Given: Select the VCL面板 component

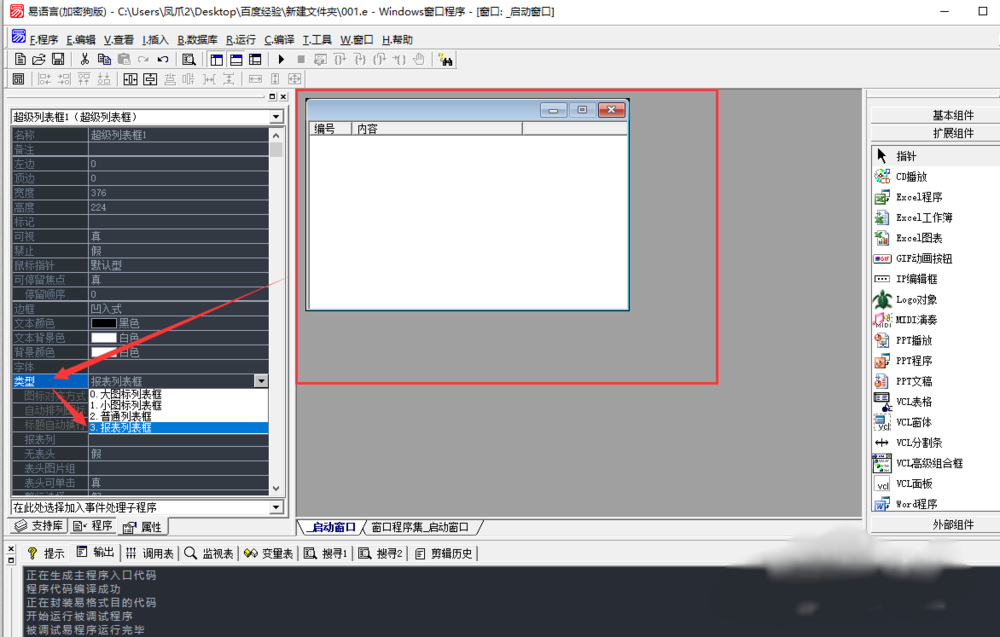Looking at the screenshot, I should pos(913,483).
